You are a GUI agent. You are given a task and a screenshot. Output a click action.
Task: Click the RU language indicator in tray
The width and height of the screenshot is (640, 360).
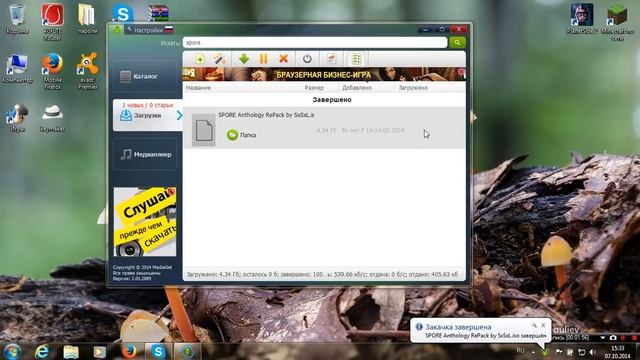[520, 351]
